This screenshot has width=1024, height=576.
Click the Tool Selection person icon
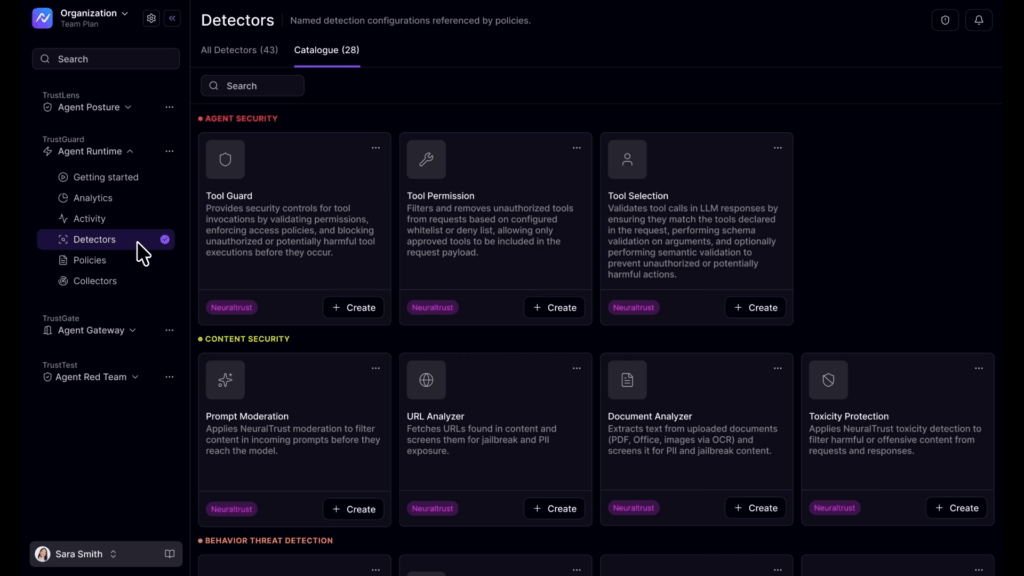[x=628, y=159]
